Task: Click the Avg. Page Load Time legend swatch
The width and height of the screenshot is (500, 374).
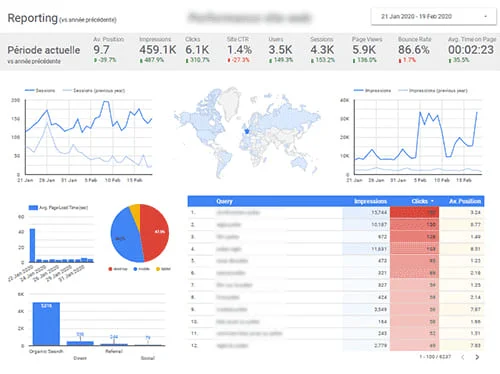Action: [33, 208]
